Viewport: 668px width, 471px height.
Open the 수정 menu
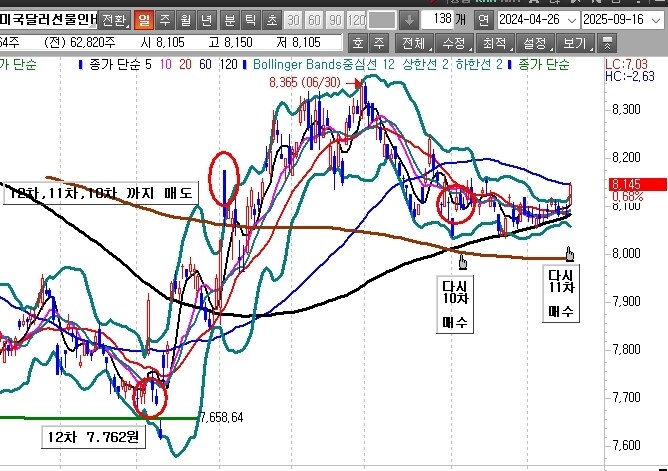click(x=455, y=43)
